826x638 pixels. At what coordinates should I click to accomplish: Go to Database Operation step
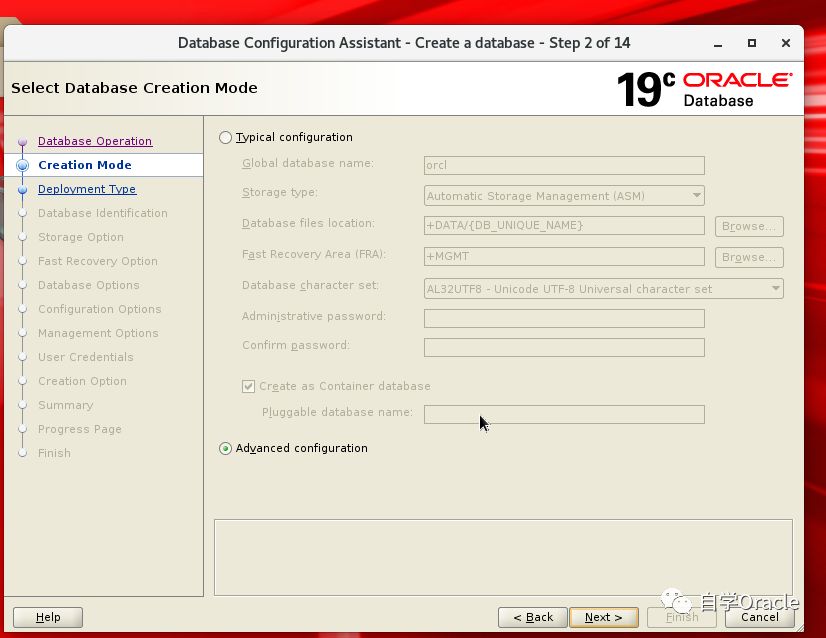point(95,141)
